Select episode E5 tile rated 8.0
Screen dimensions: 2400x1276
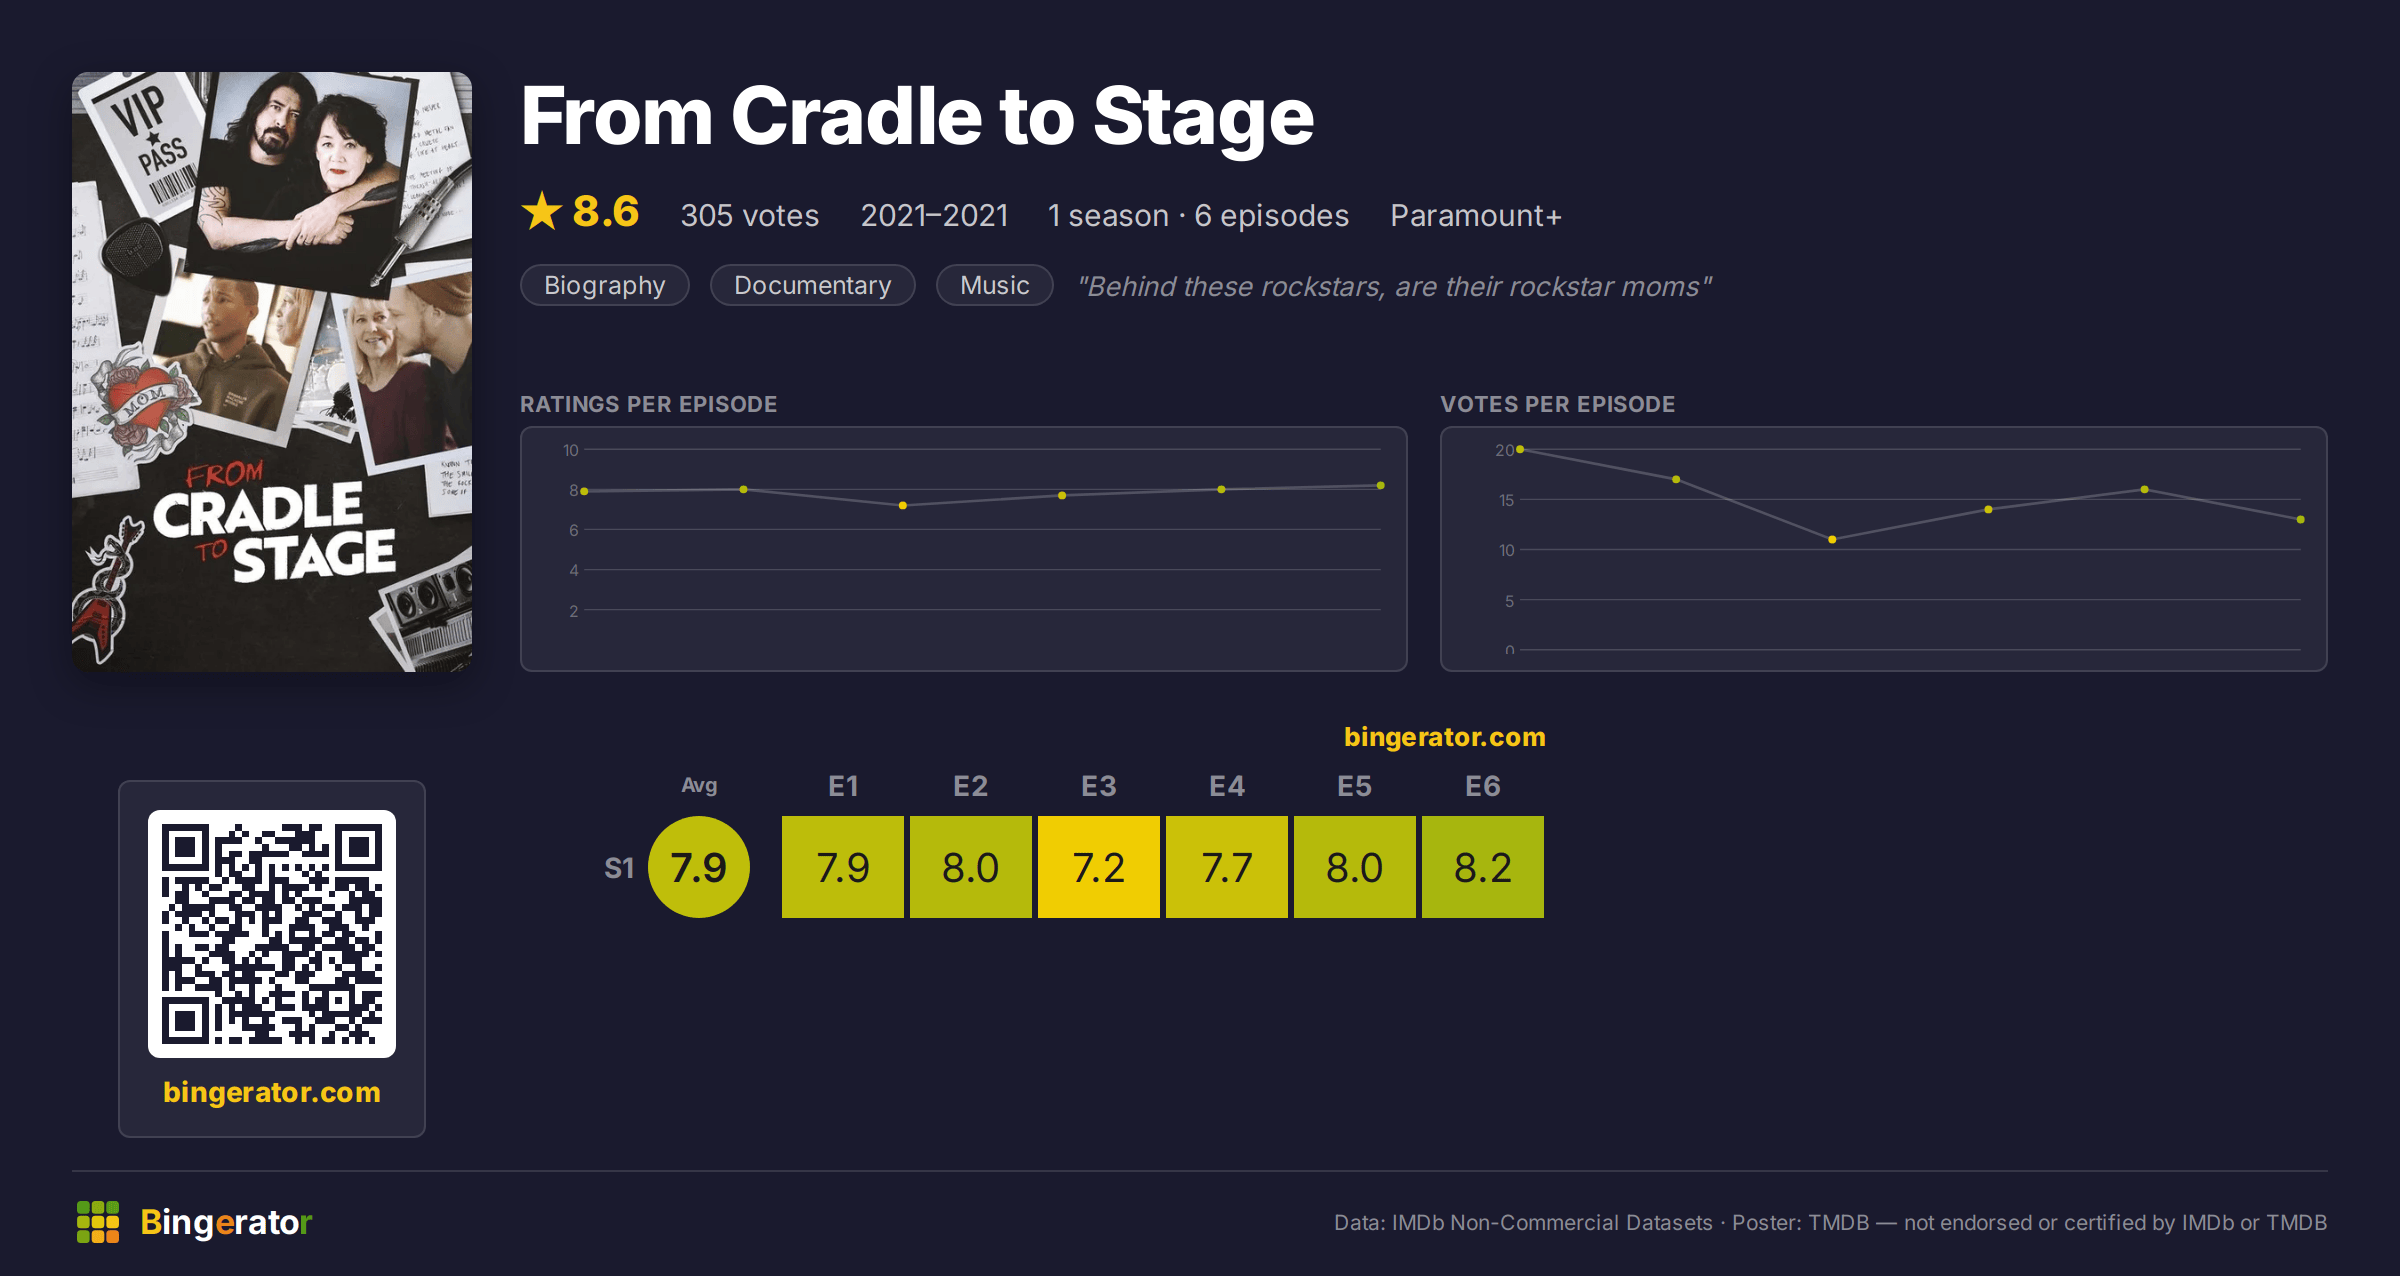[x=1355, y=867]
